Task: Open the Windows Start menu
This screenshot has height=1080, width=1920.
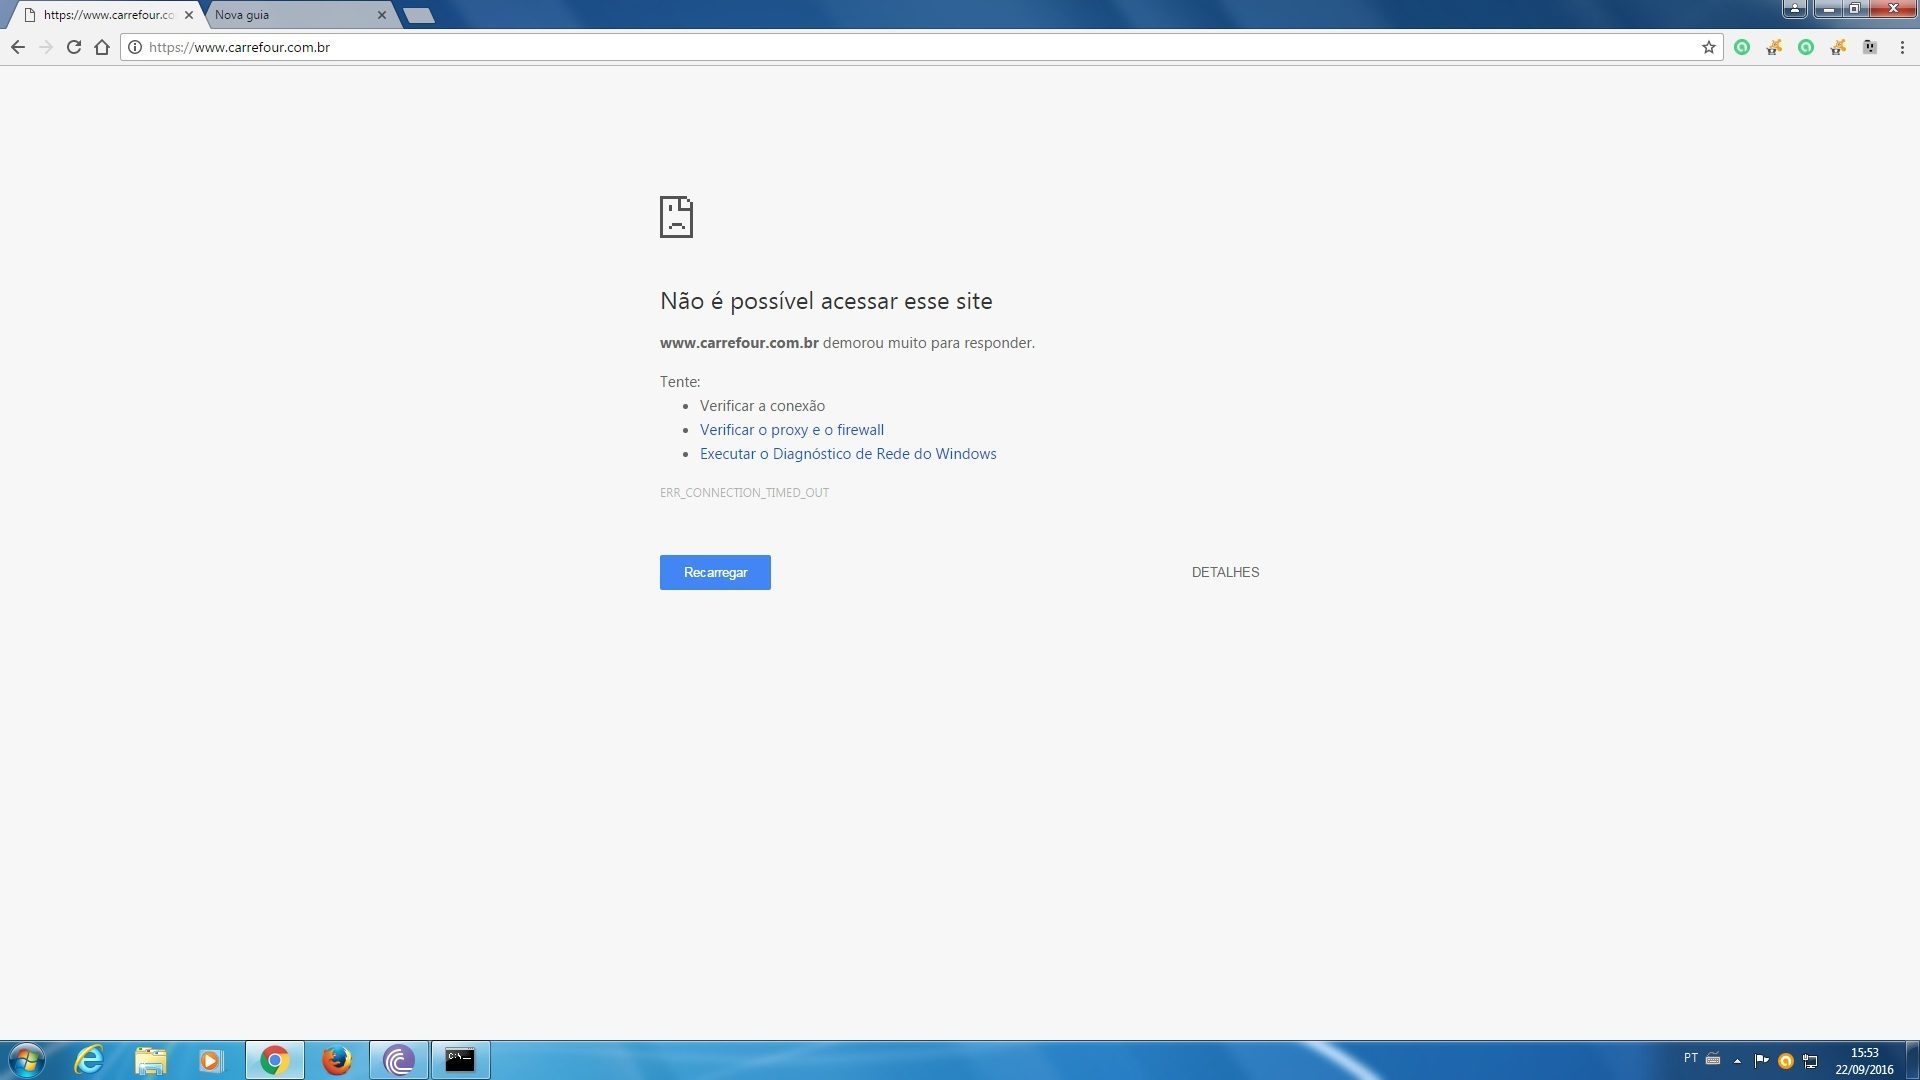Action: click(x=27, y=1060)
